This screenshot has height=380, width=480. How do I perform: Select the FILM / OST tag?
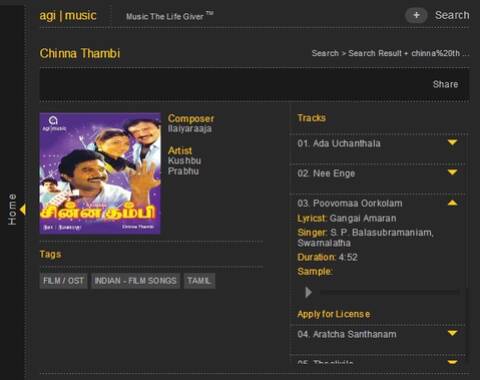(63, 281)
